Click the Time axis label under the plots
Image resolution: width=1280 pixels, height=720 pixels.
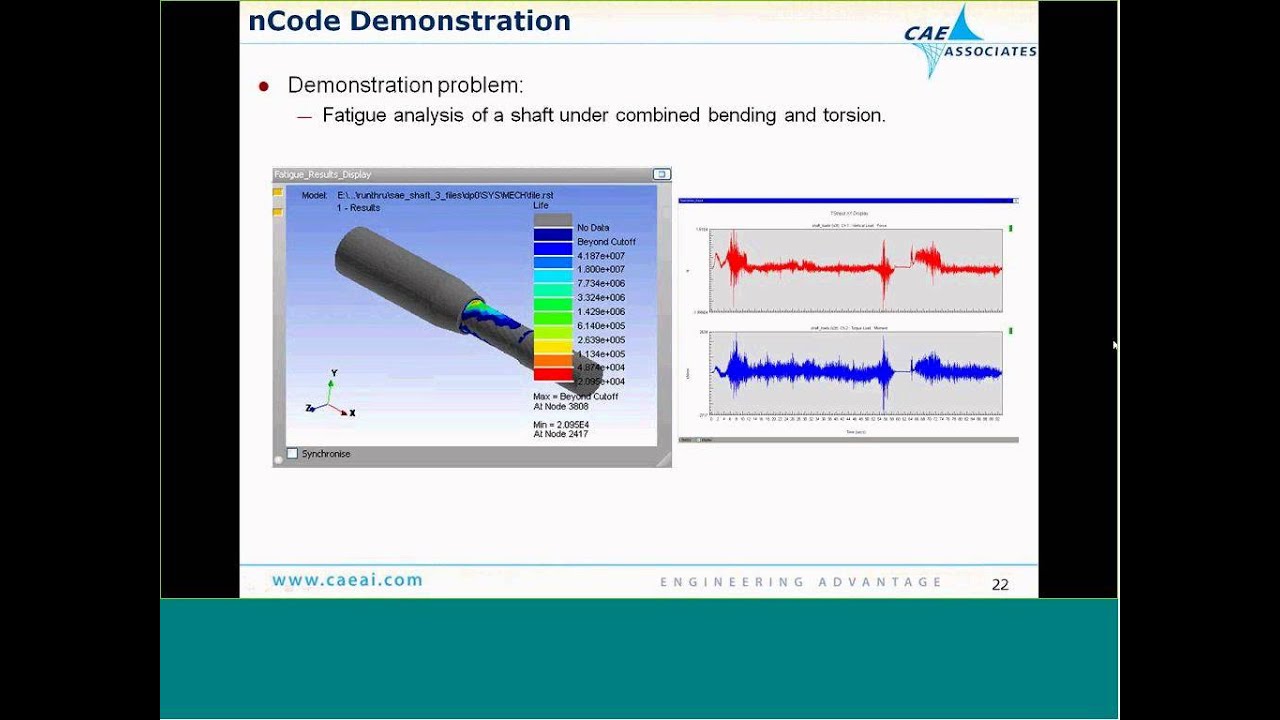[855, 432]
